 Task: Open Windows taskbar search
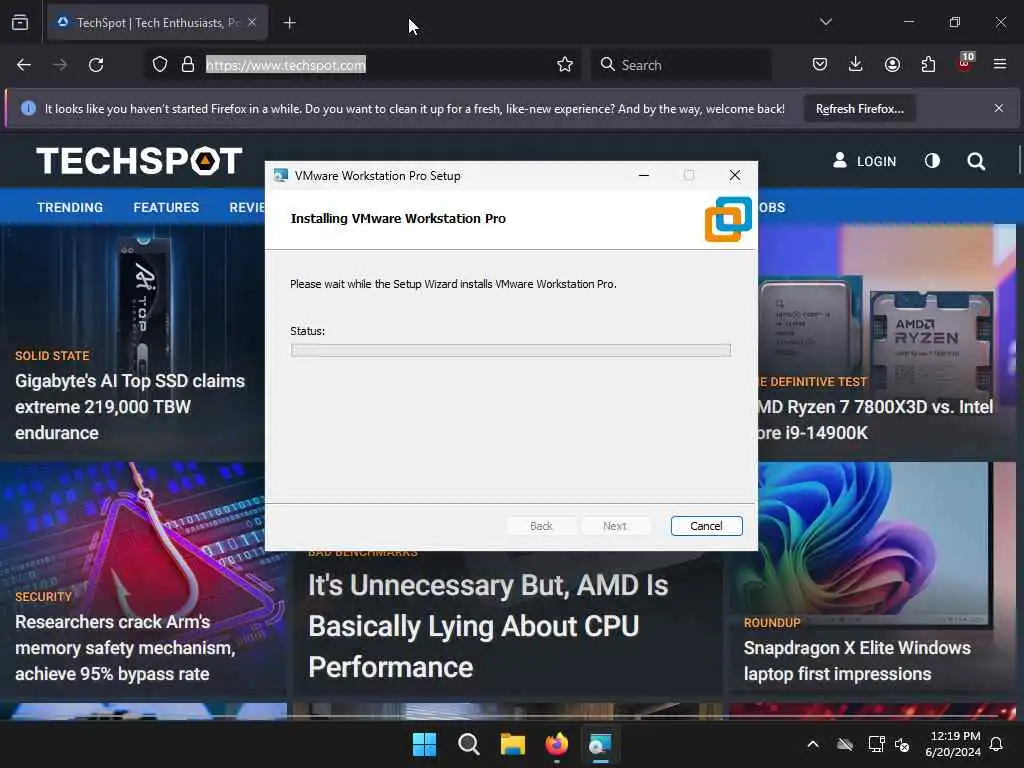click(x=468, y=744)
